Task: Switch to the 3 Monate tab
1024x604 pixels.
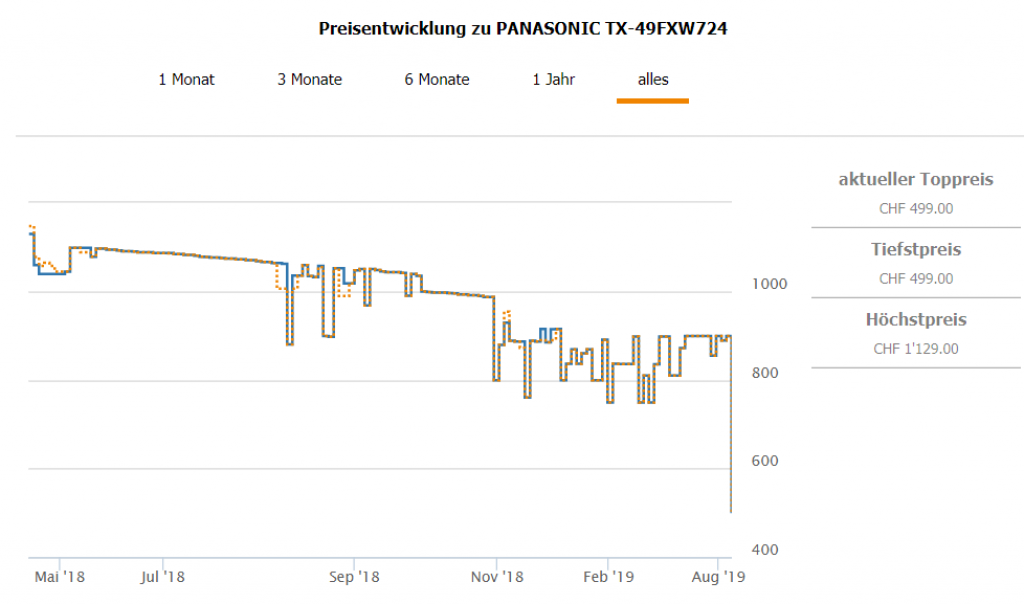Action: (309, 79)
